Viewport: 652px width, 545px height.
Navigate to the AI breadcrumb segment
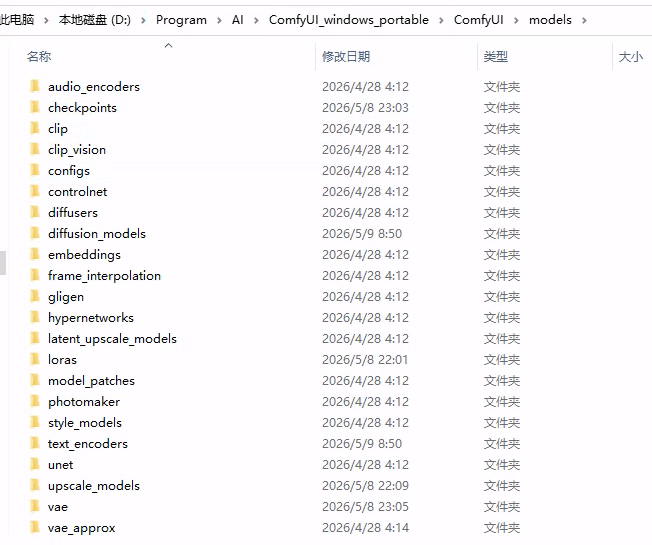pos(237,20)
